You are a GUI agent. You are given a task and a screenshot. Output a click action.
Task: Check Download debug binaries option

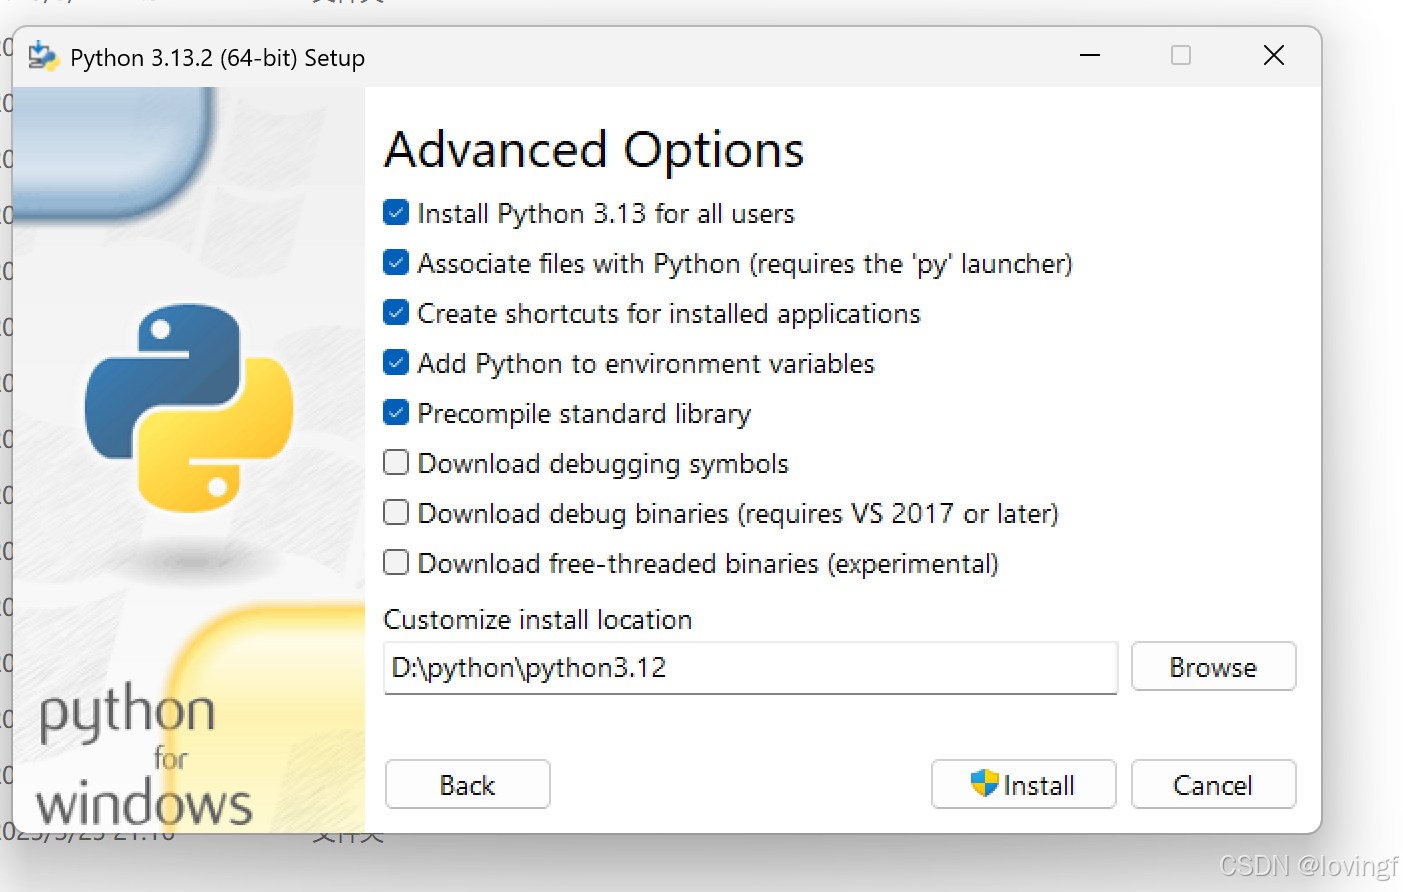(396, 513)
